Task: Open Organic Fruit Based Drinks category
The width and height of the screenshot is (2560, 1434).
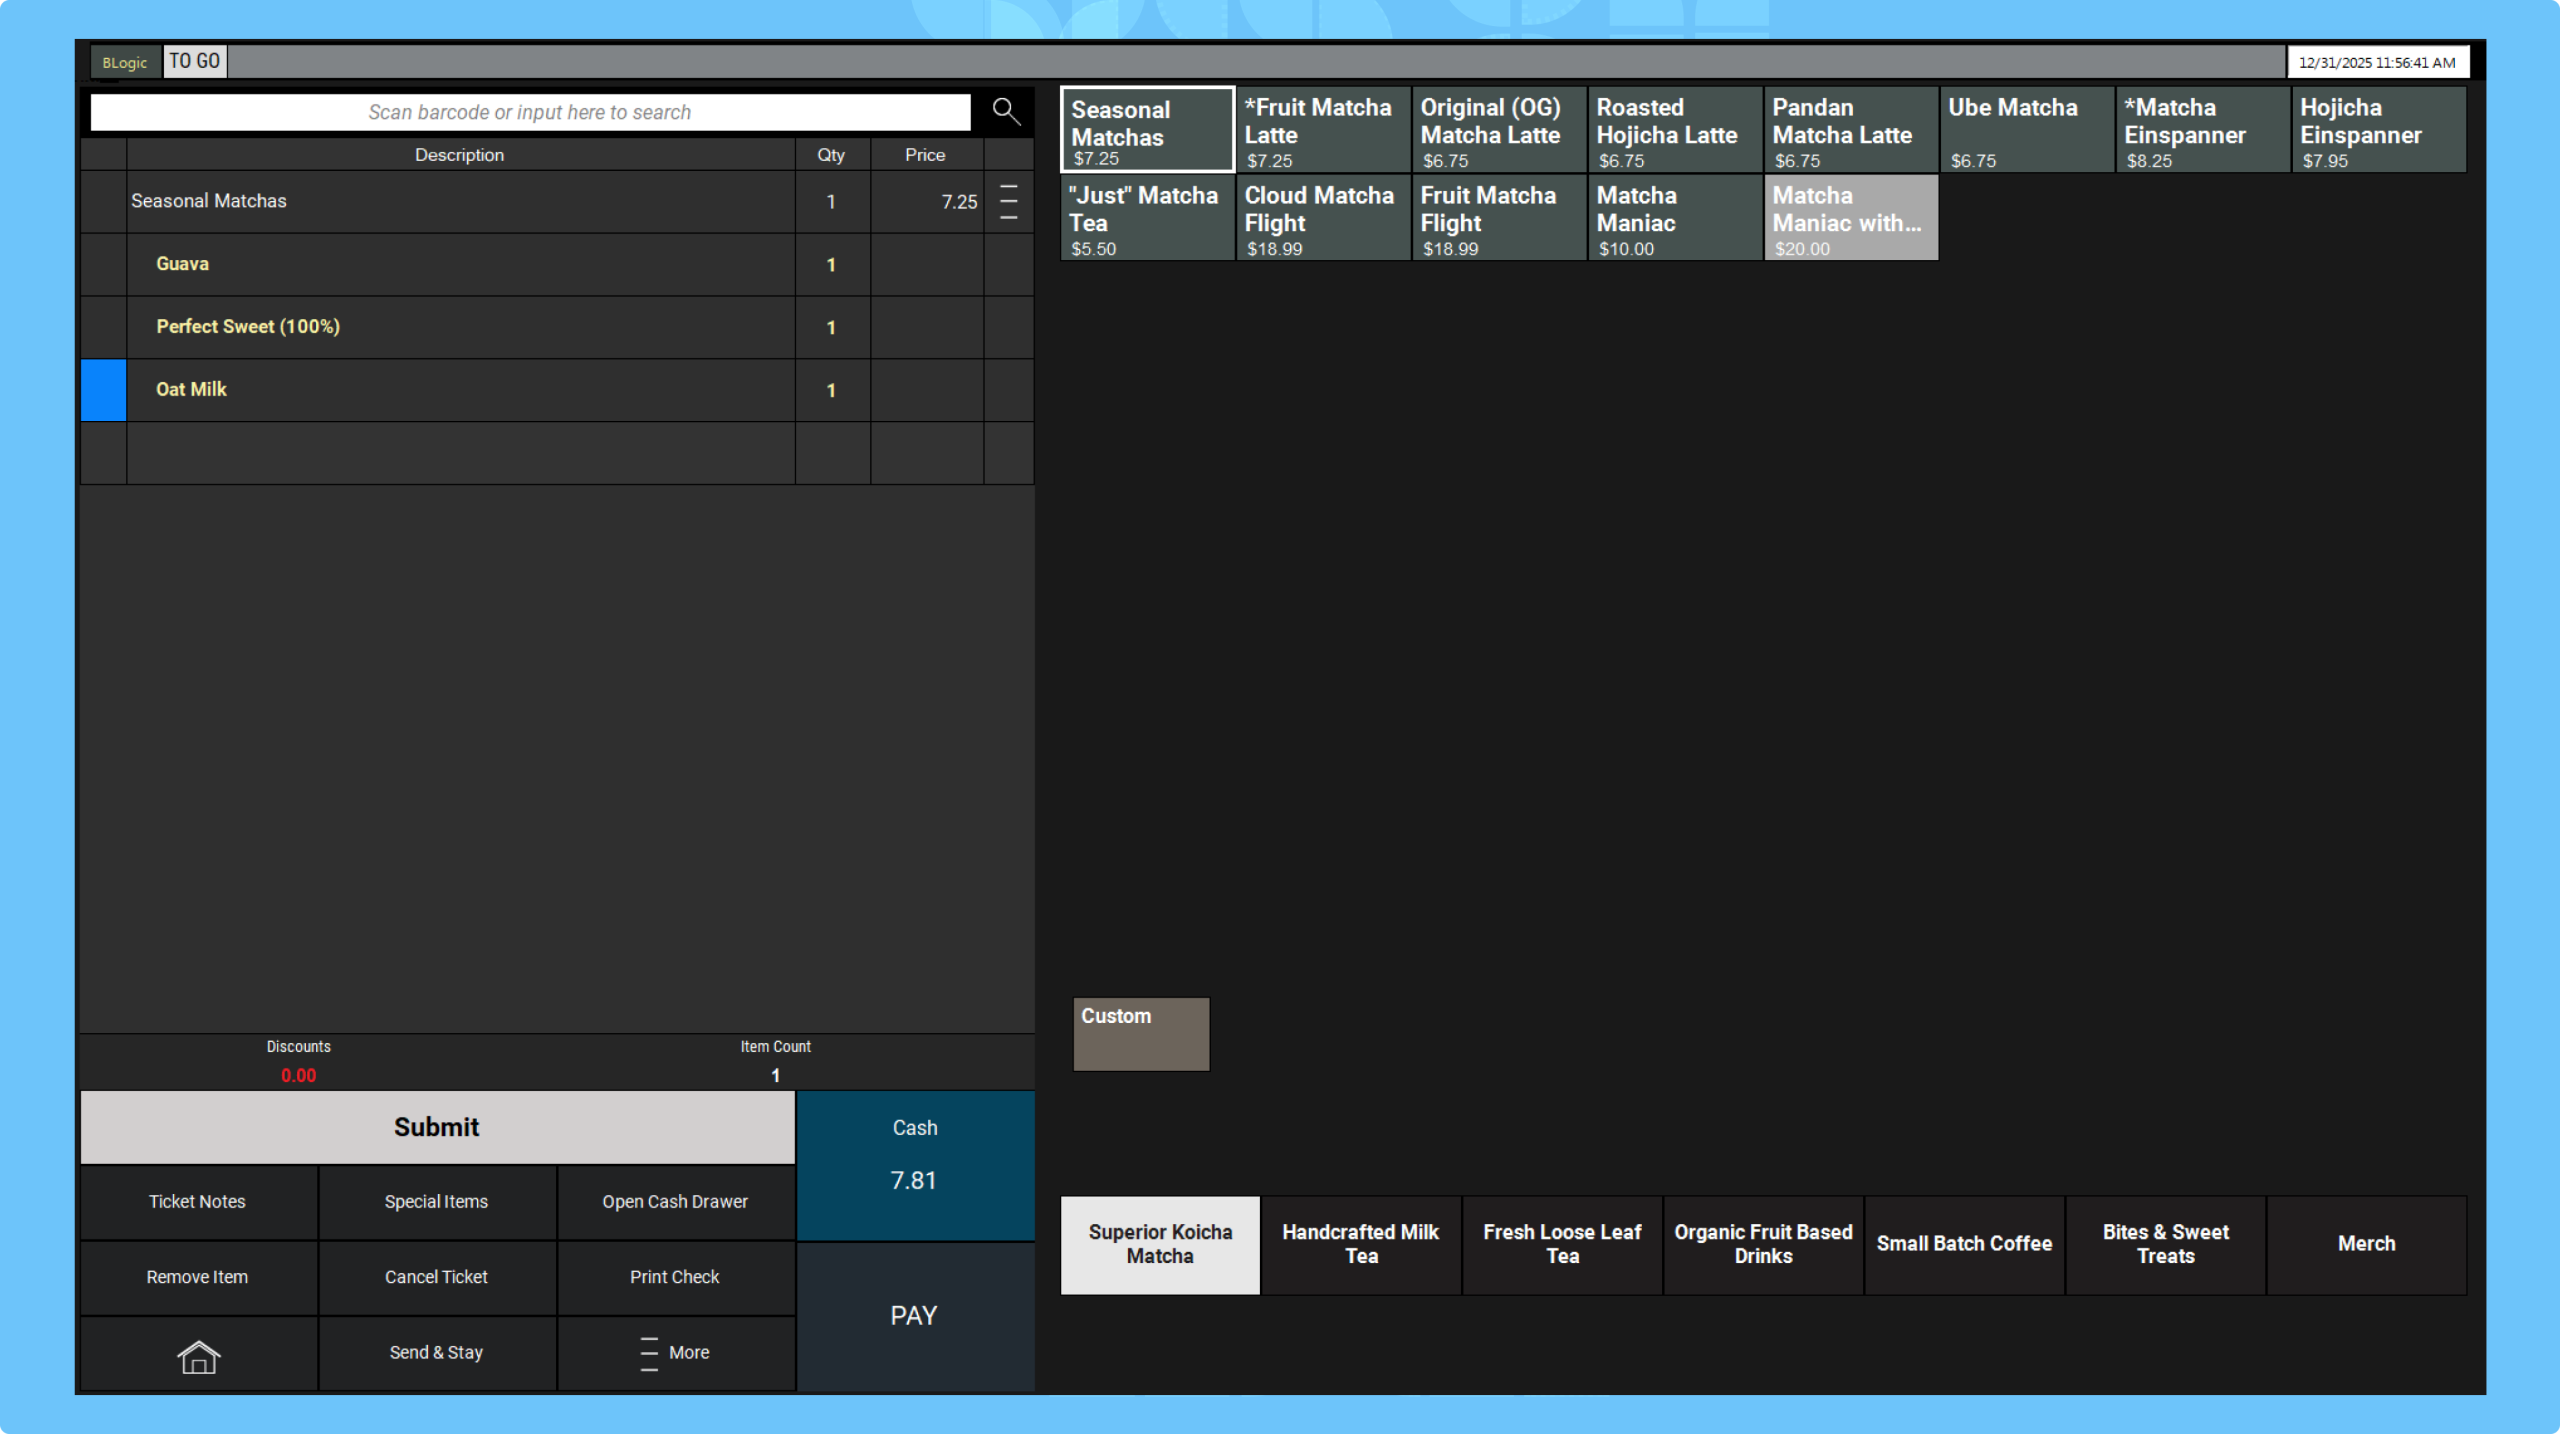Action: click(x=1763, y=1245)
